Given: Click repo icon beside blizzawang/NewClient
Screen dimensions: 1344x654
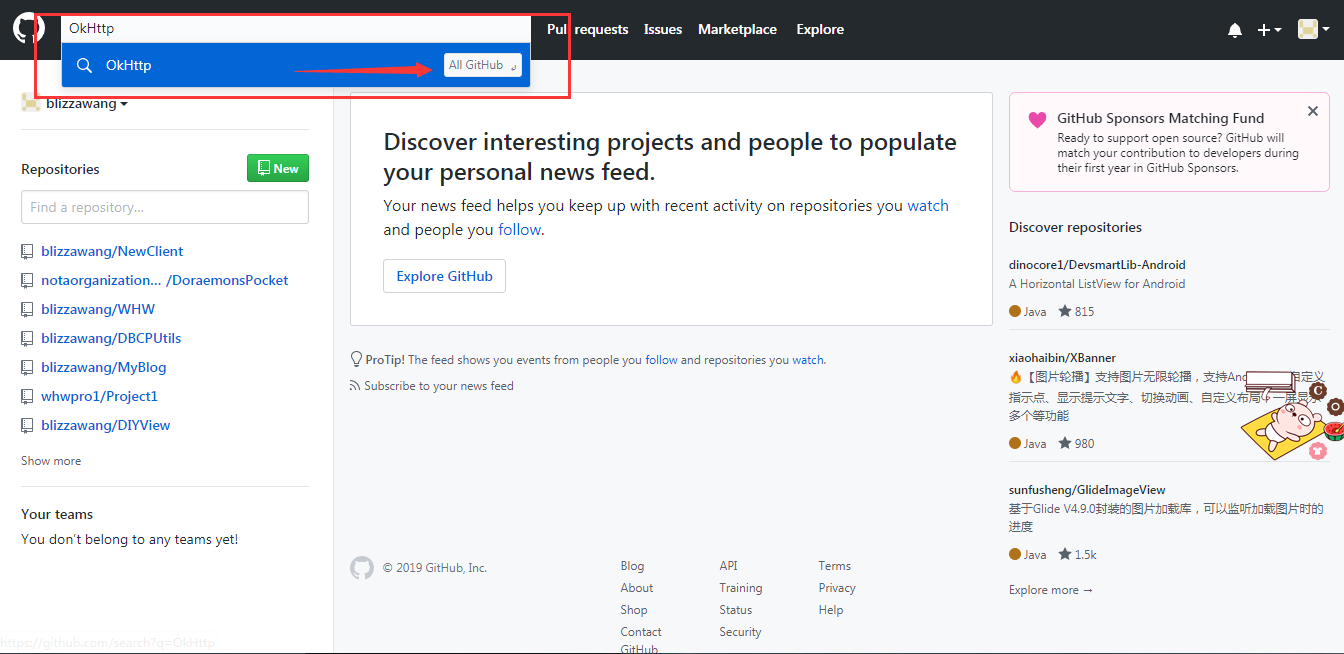Looking at the screenshot, I should (x=28, y=251).
